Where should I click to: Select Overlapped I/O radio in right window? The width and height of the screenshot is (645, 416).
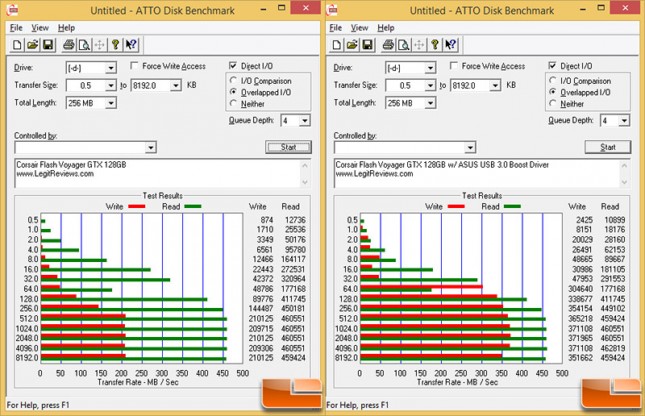coord(553,92)
